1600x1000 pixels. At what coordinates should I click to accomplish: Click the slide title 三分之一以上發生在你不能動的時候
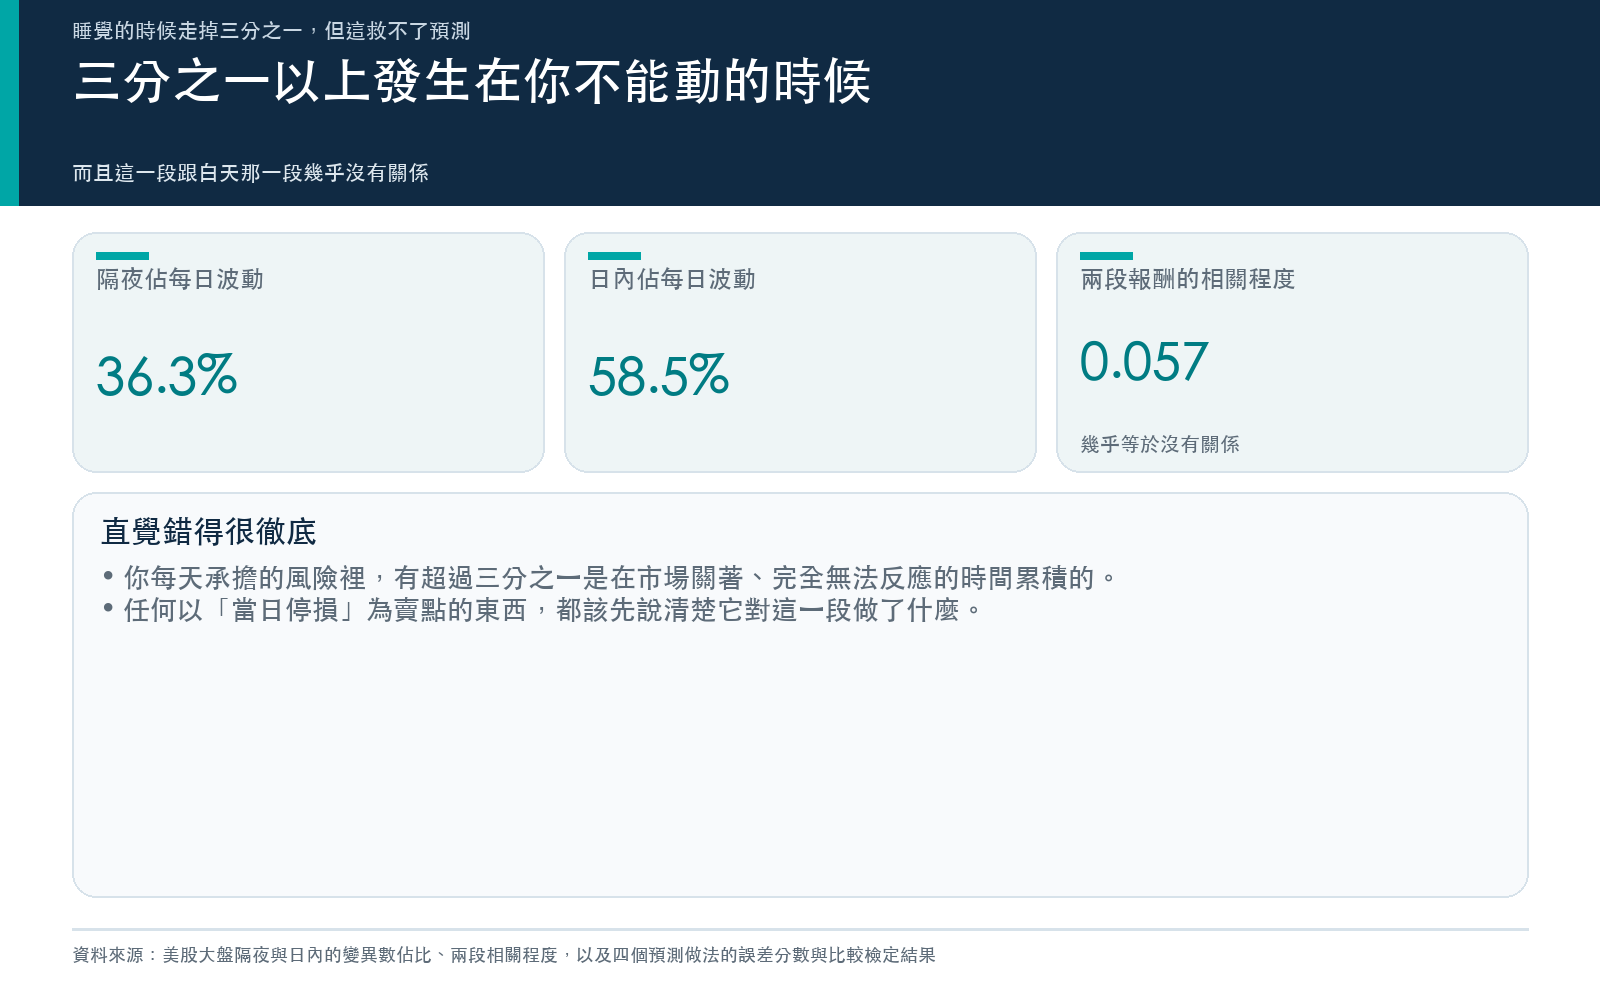tap(472, 82)
